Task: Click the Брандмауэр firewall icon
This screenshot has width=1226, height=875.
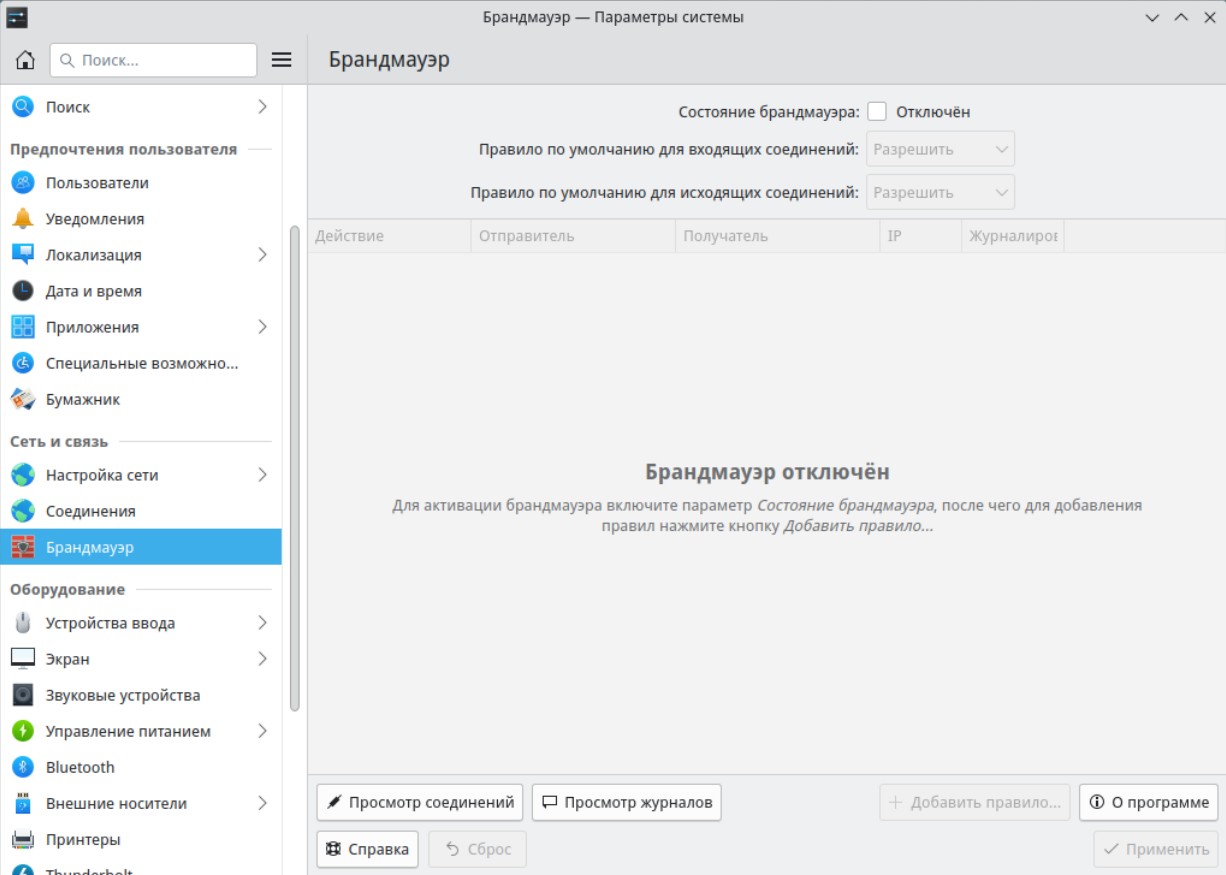Action: 23,547
